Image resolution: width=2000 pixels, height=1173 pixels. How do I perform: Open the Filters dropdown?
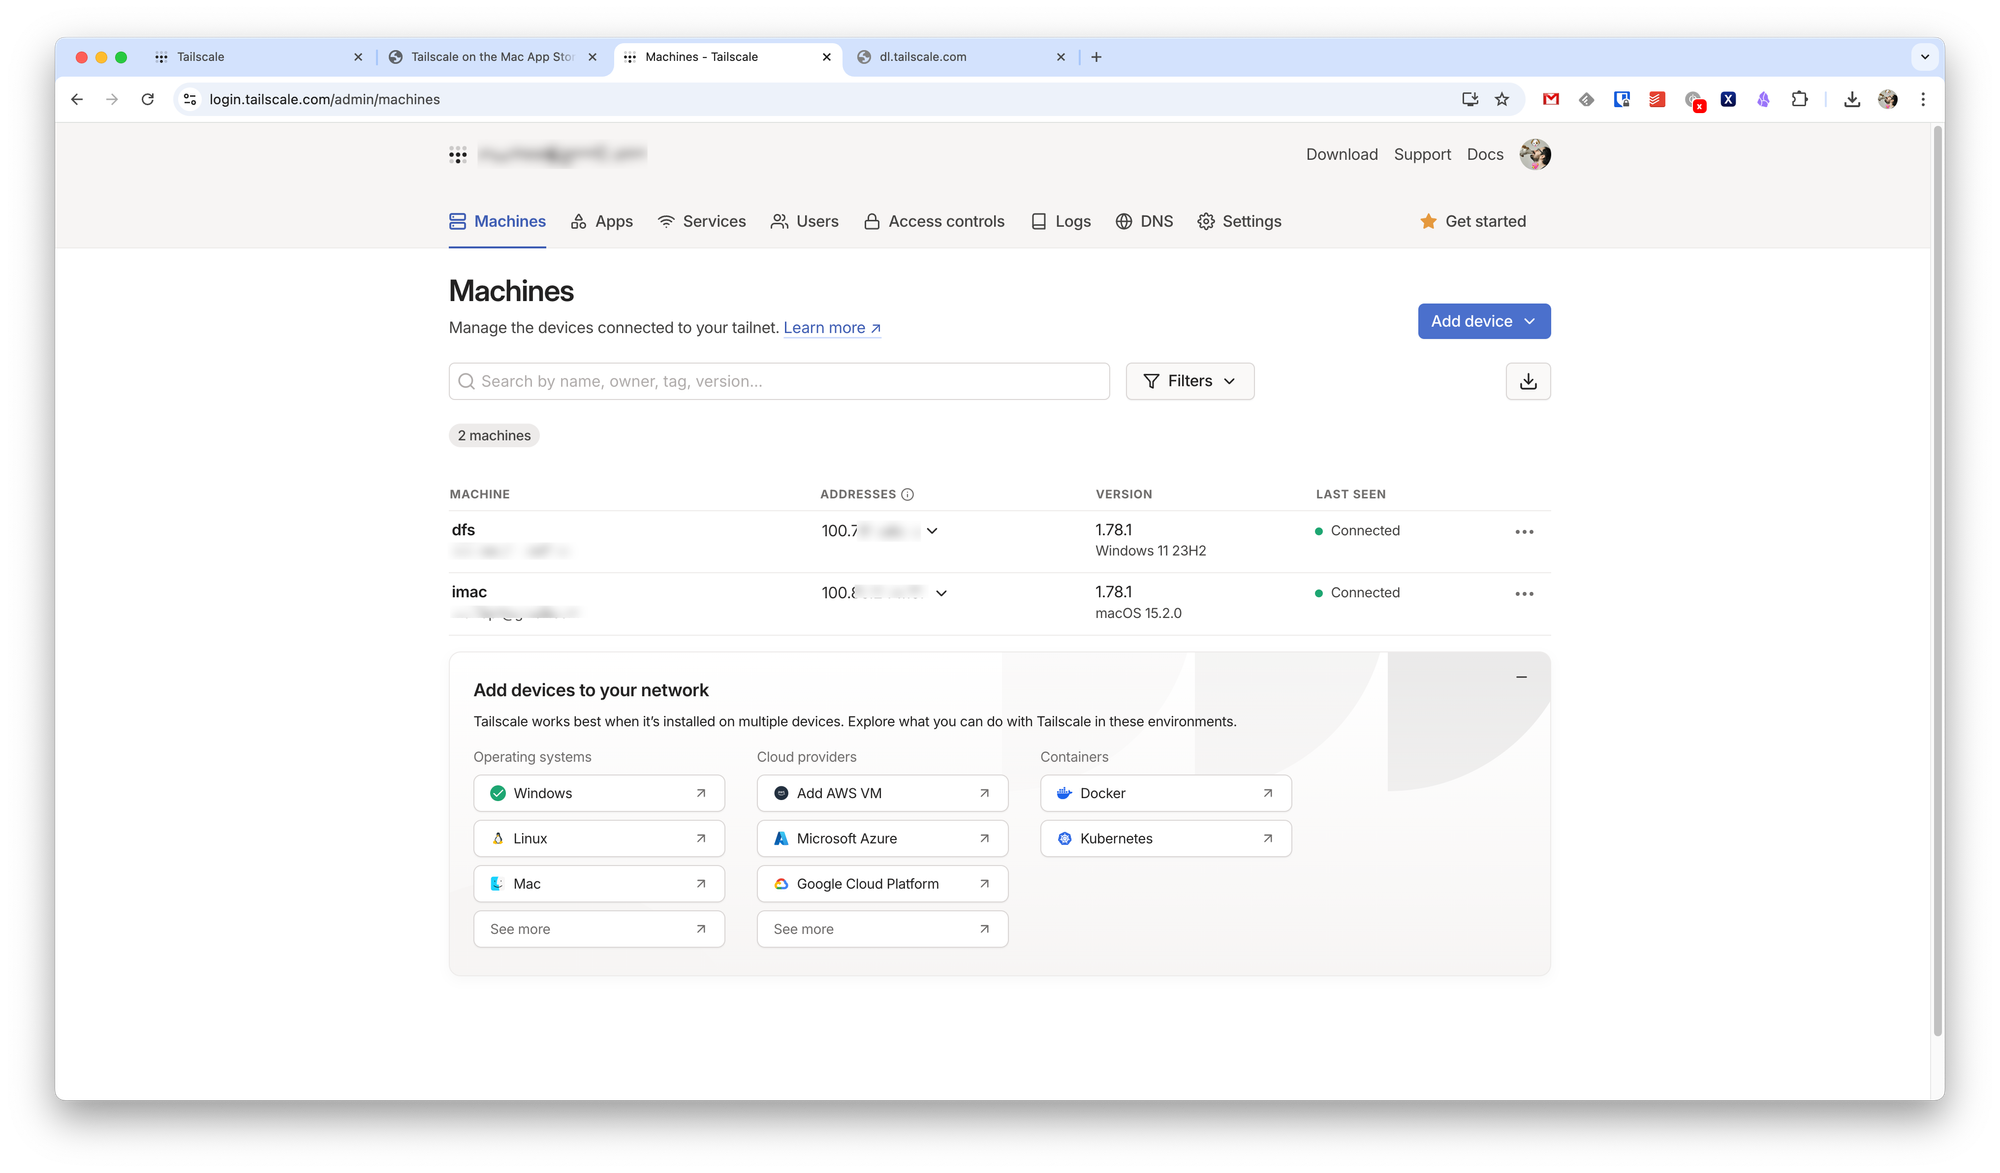click(1189, 381)
